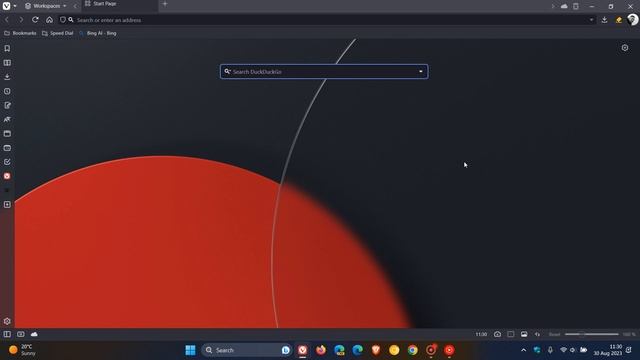Screen dimensions: 640x360
Task: Toggle images and animation in the status bar
Action: point(524,334)
